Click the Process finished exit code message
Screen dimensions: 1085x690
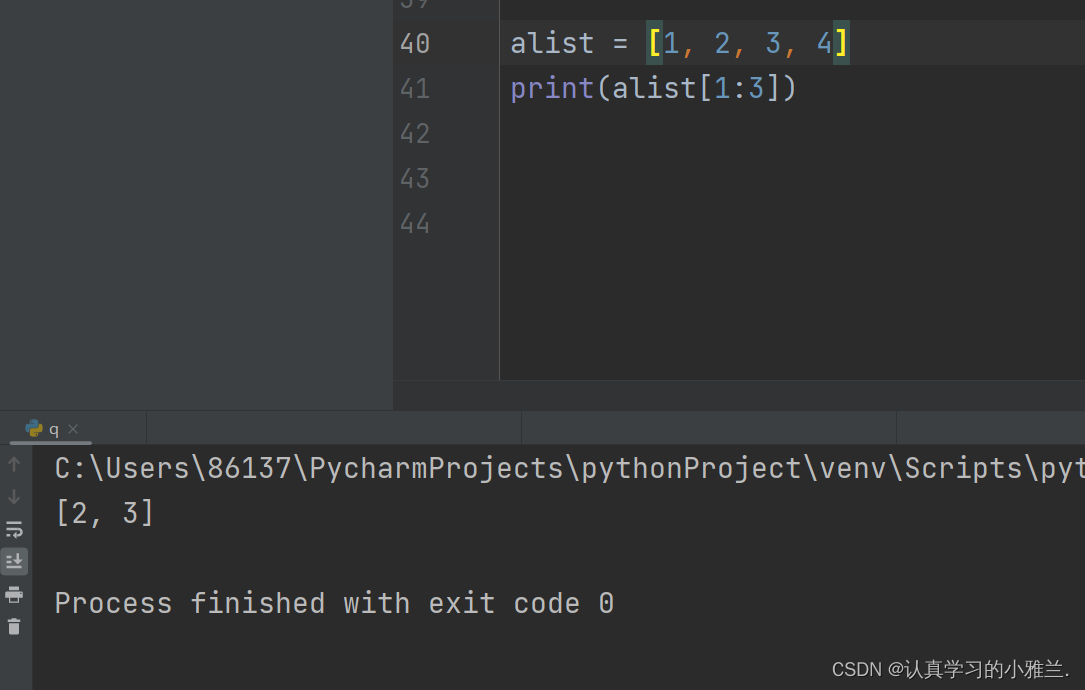tap(334, 603)
